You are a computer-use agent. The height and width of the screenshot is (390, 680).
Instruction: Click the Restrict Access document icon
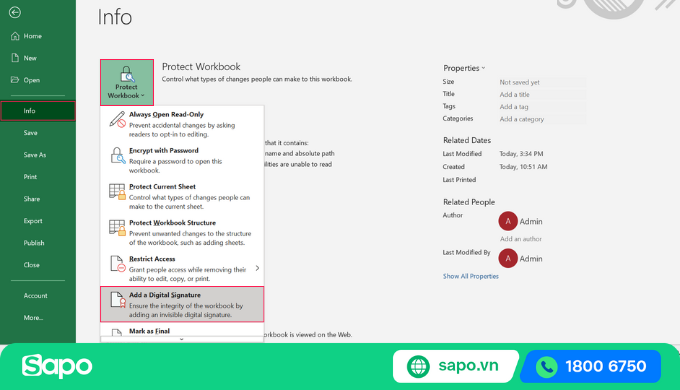117,263
